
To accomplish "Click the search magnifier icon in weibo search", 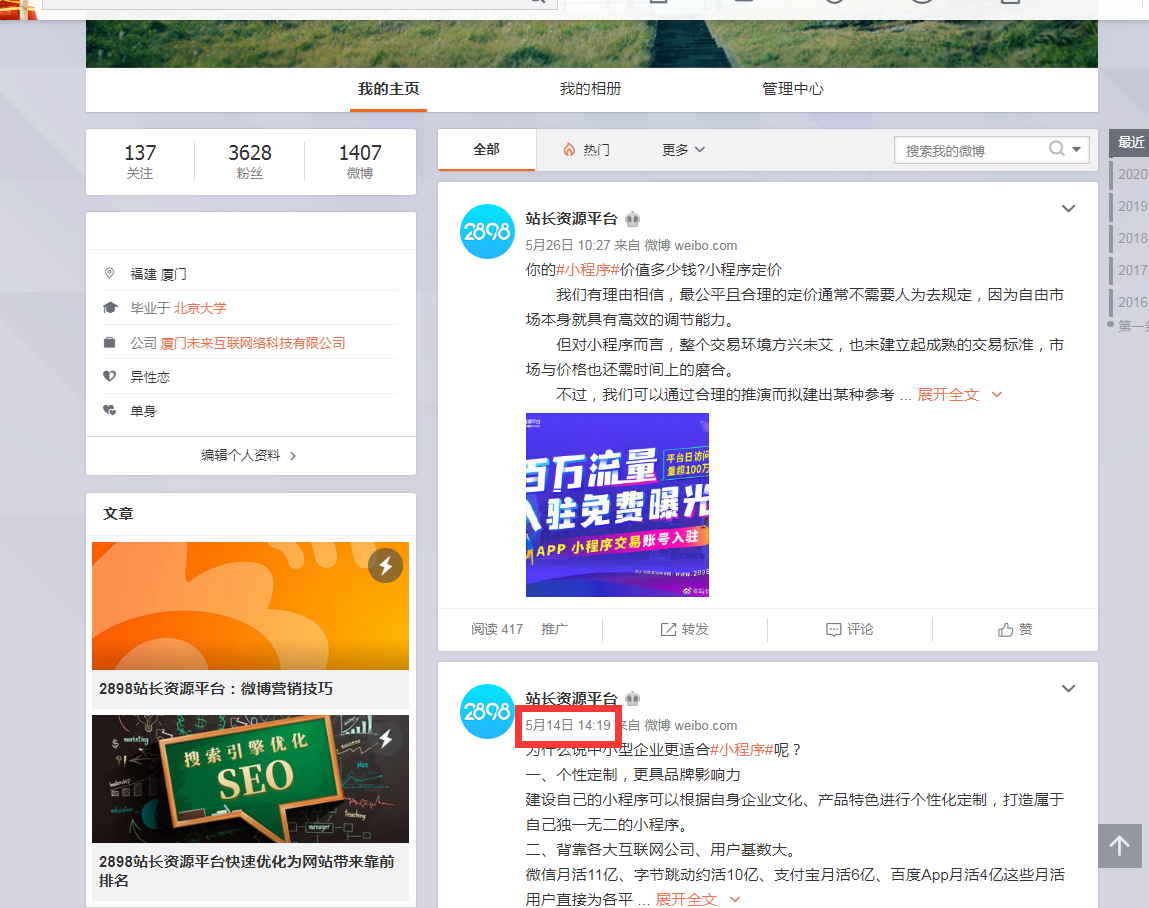I will 1057,150.
